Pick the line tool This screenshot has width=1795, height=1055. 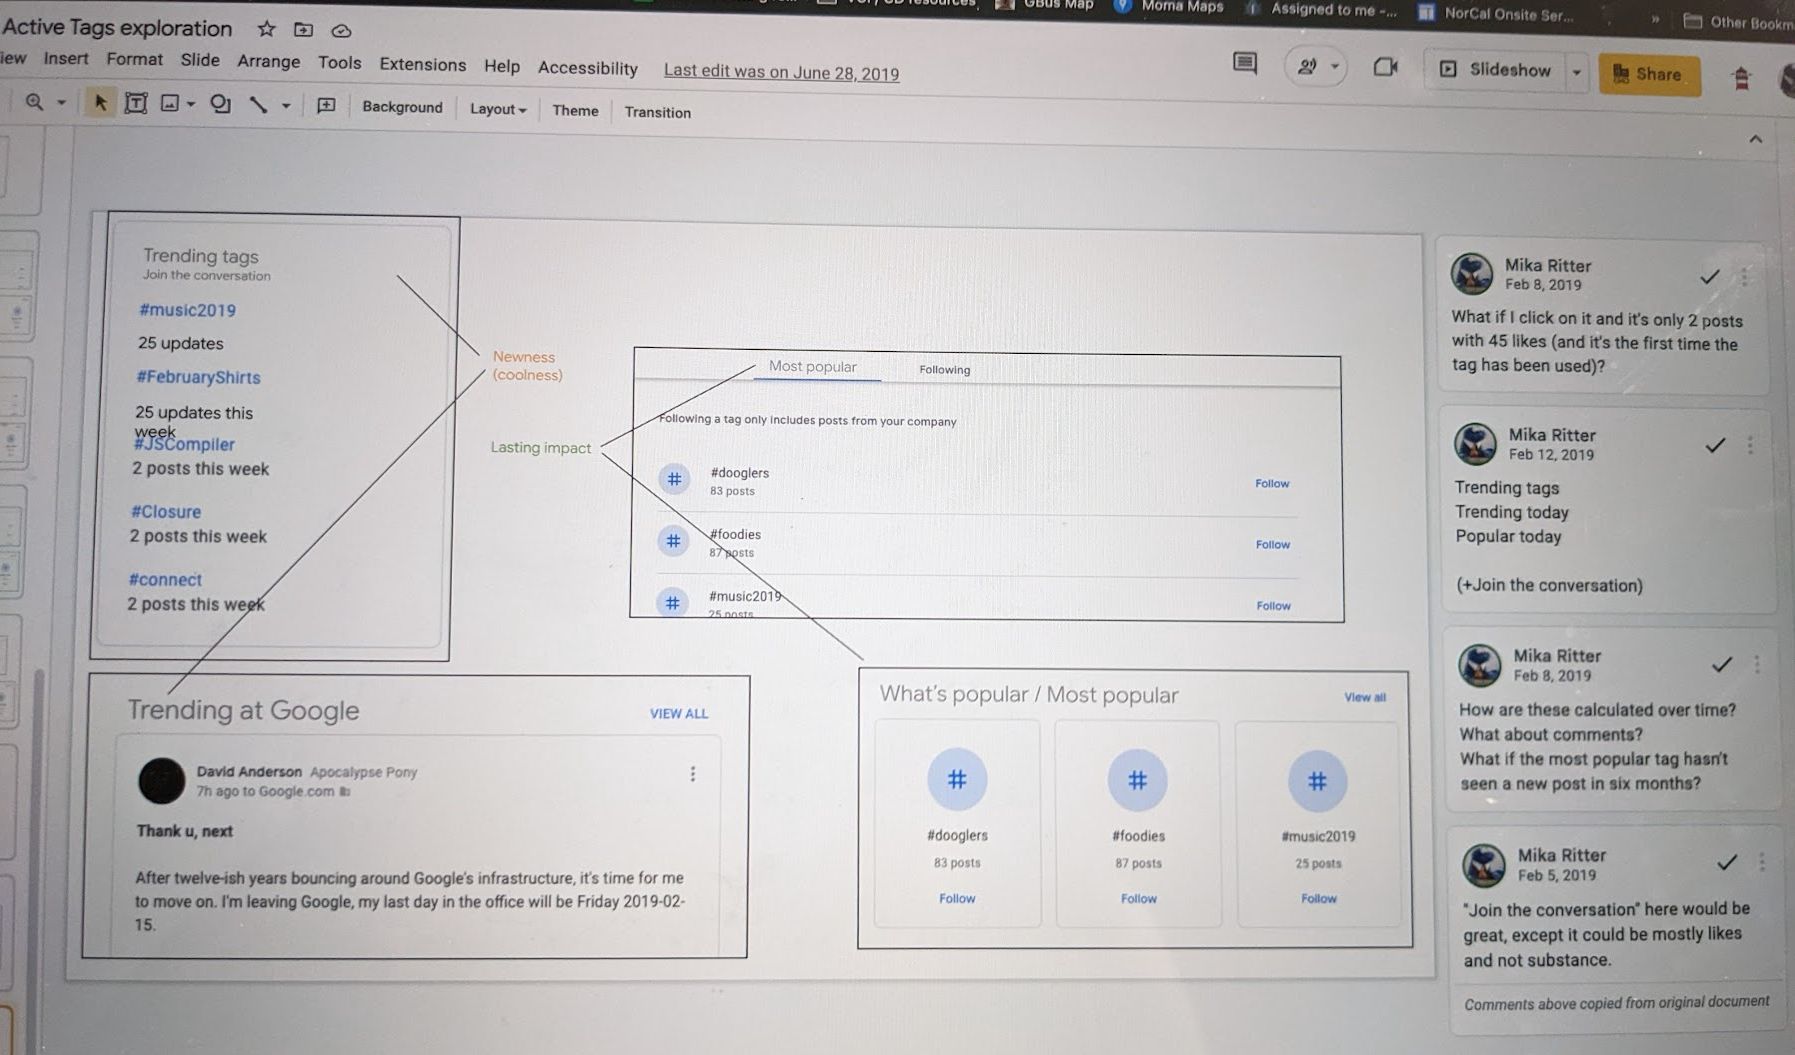tap(258, 104)
